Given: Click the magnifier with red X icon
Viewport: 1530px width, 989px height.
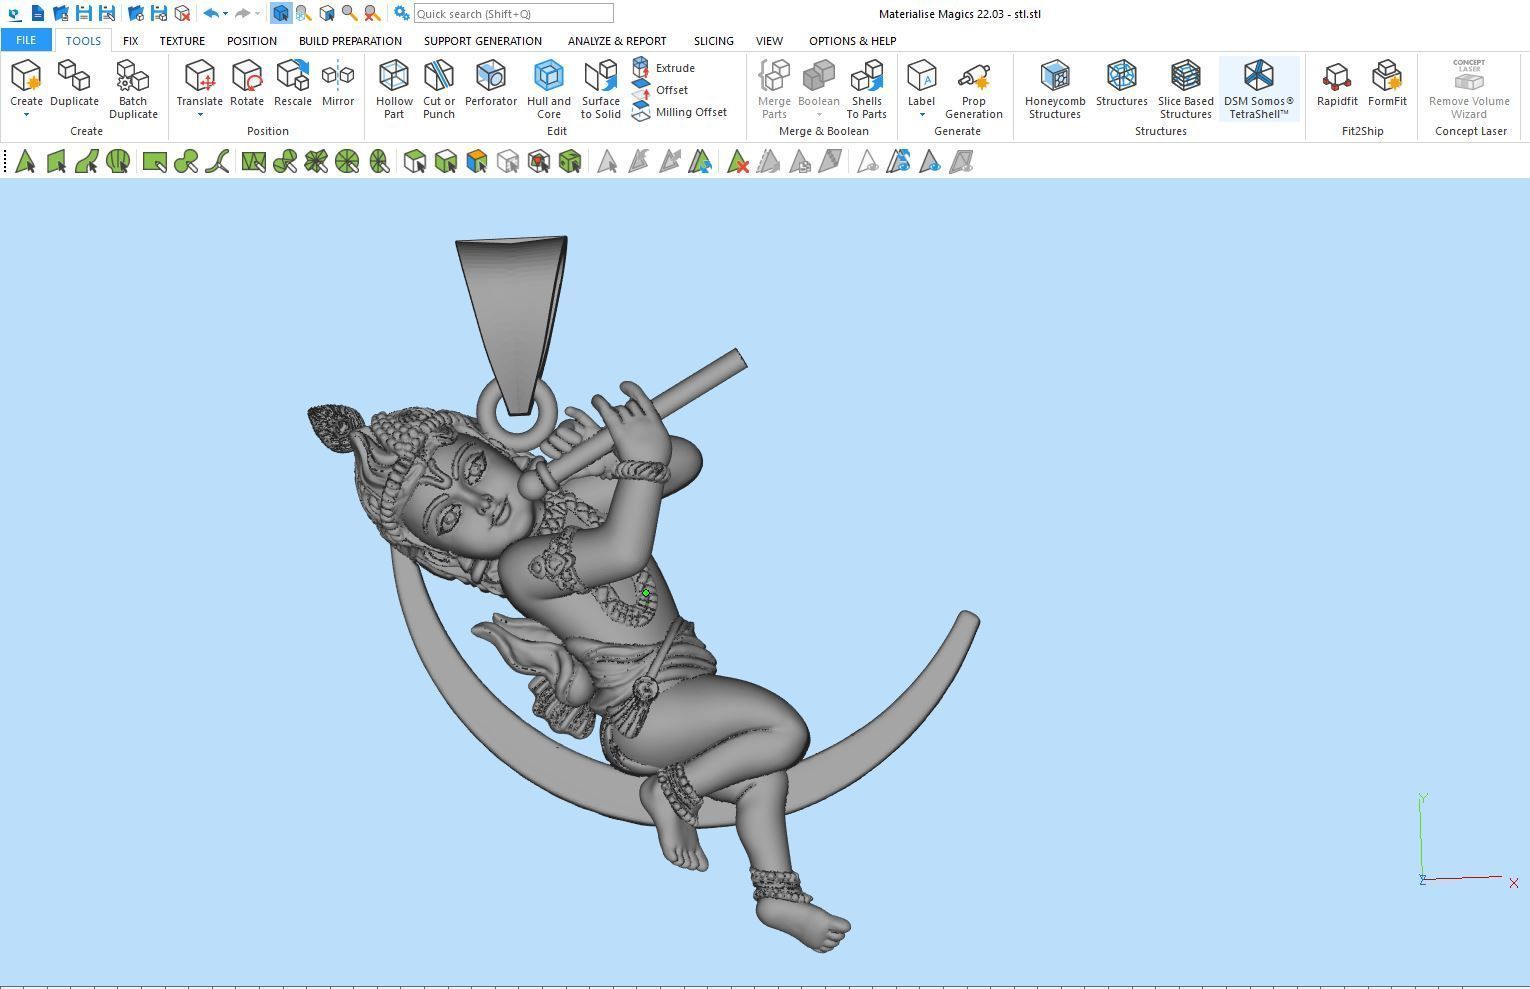Looking at the screenshot, I should click(x=372, y=14).
